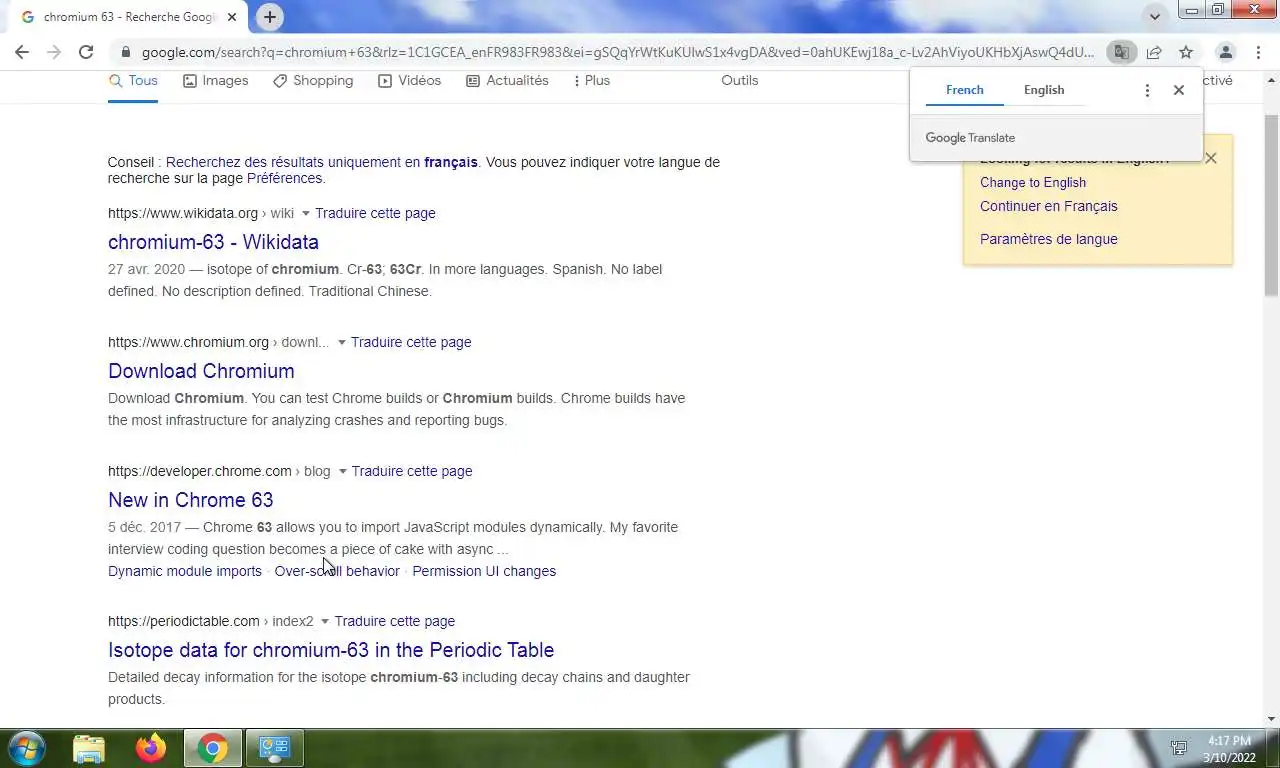
Task: Click scrollbar down arrow
Action: [x=1272, y=718]
